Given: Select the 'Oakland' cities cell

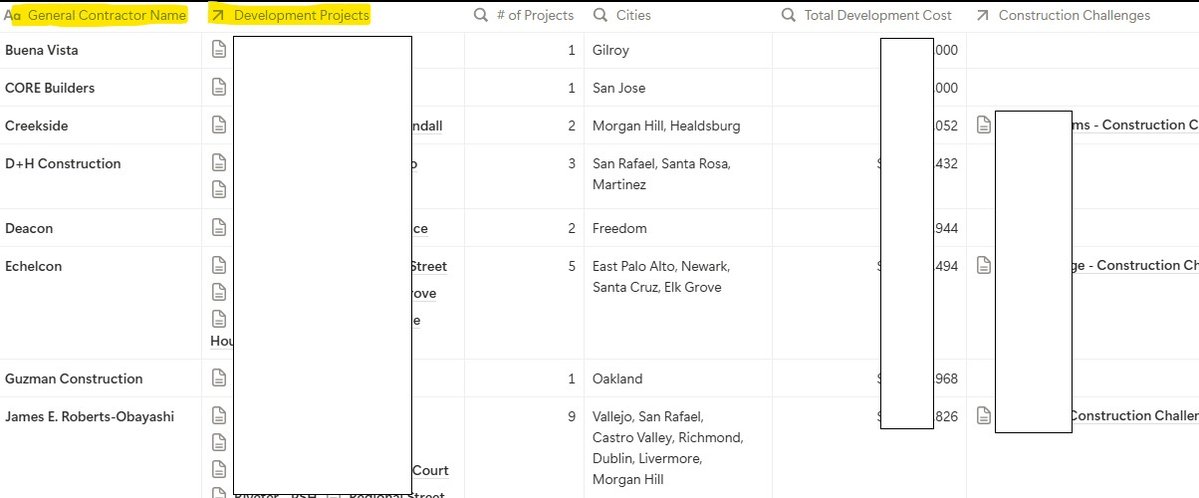Looking at the screenshot, I should [678, 379].
